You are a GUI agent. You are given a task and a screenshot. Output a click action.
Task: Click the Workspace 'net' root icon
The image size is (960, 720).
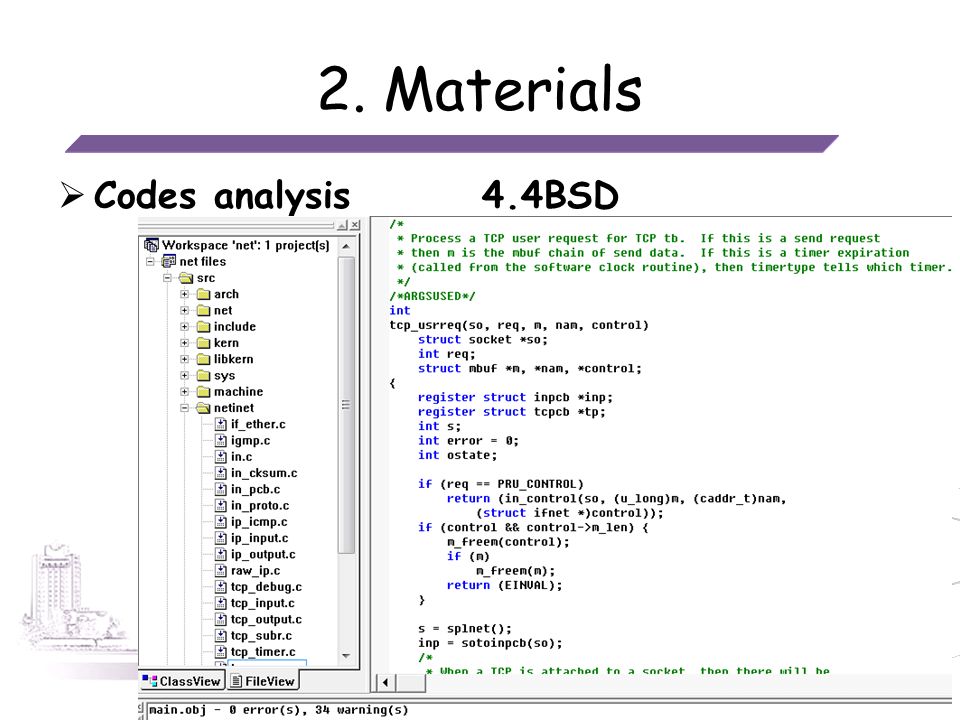pyautogui.click(x=151, y=246)
